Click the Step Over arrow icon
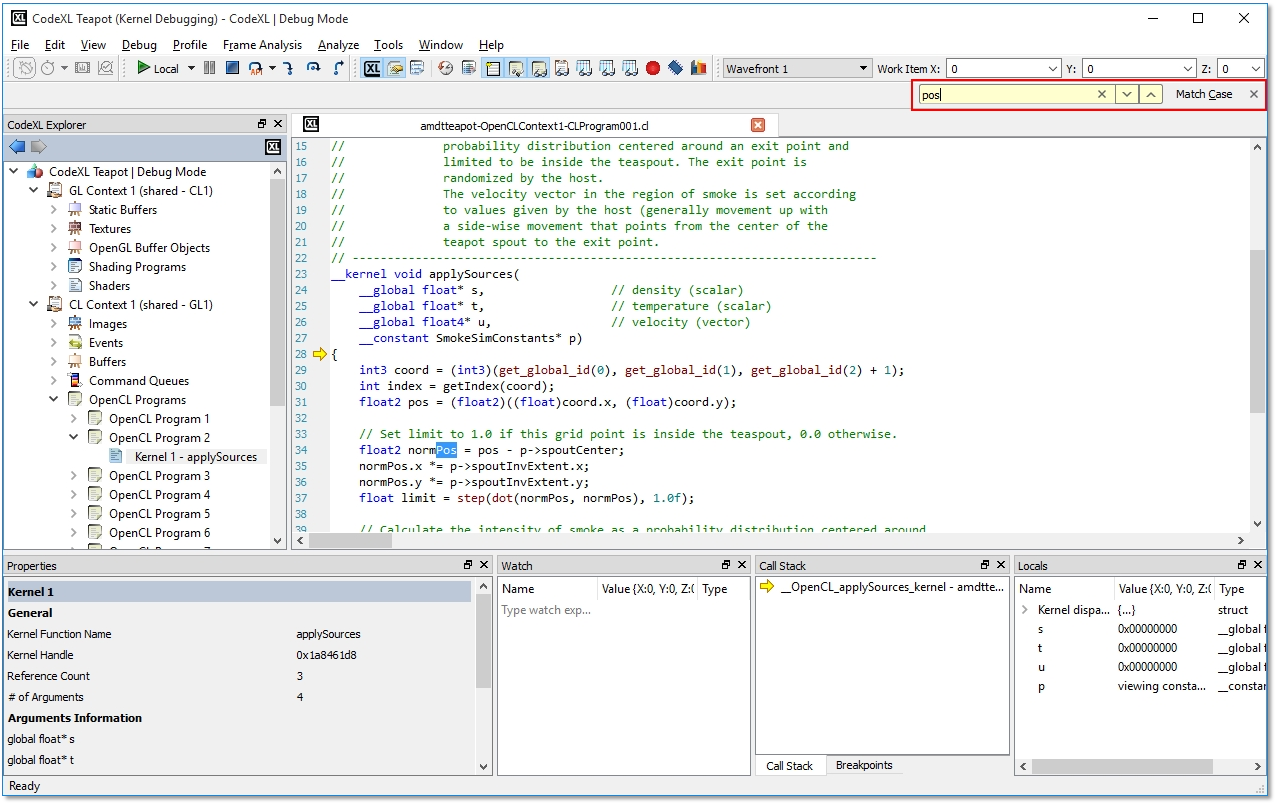The width and height of the screenshot is (1277, 805). pyautogui.click(x=313, y=69)
